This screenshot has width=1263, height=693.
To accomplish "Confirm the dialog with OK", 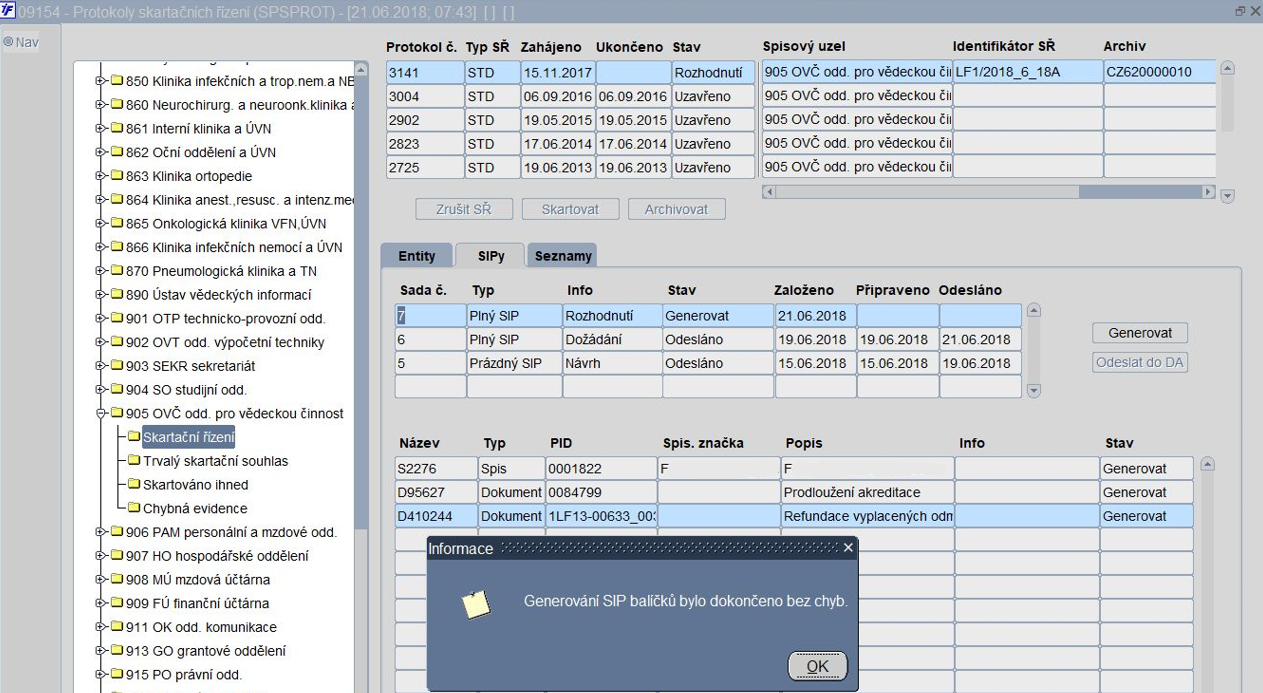I will pyautogui.click(x=817, y=666).
